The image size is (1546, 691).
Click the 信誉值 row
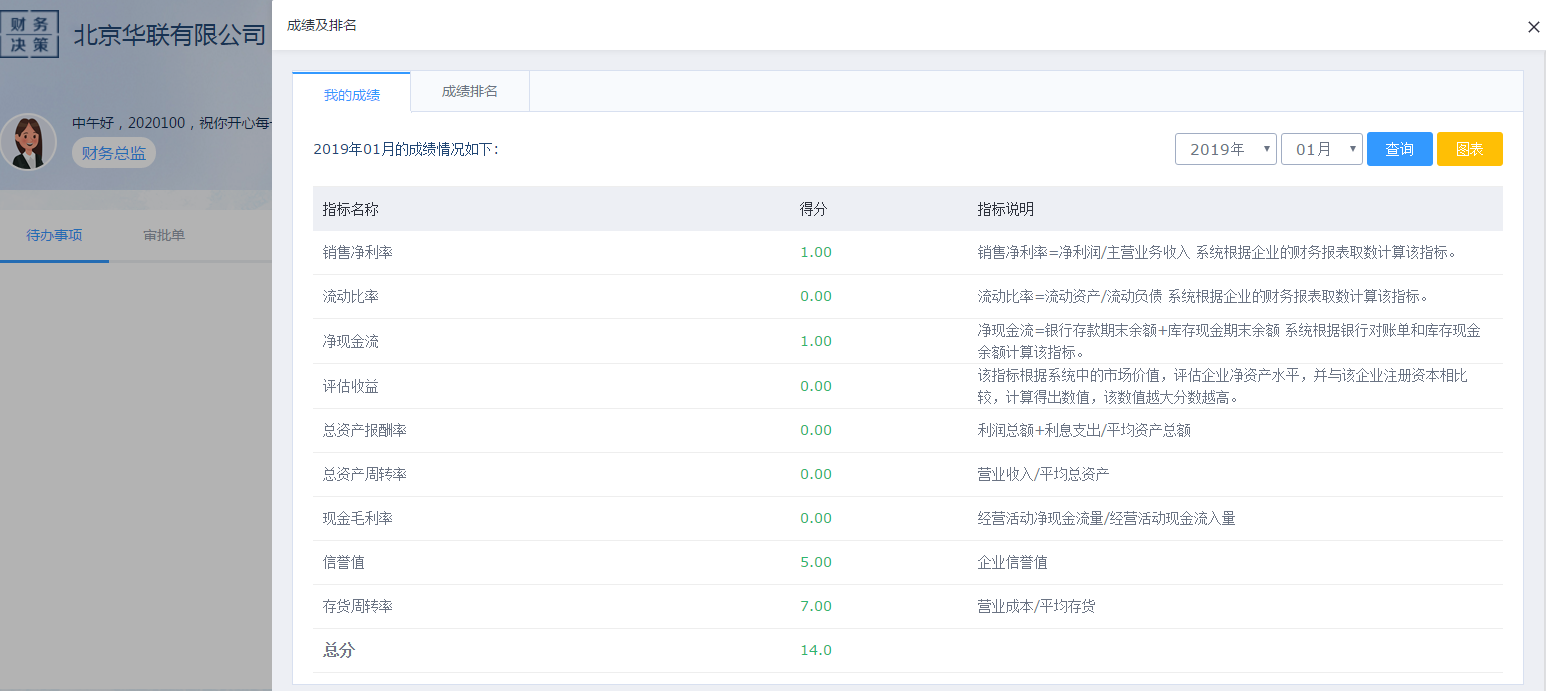(344, 563)
